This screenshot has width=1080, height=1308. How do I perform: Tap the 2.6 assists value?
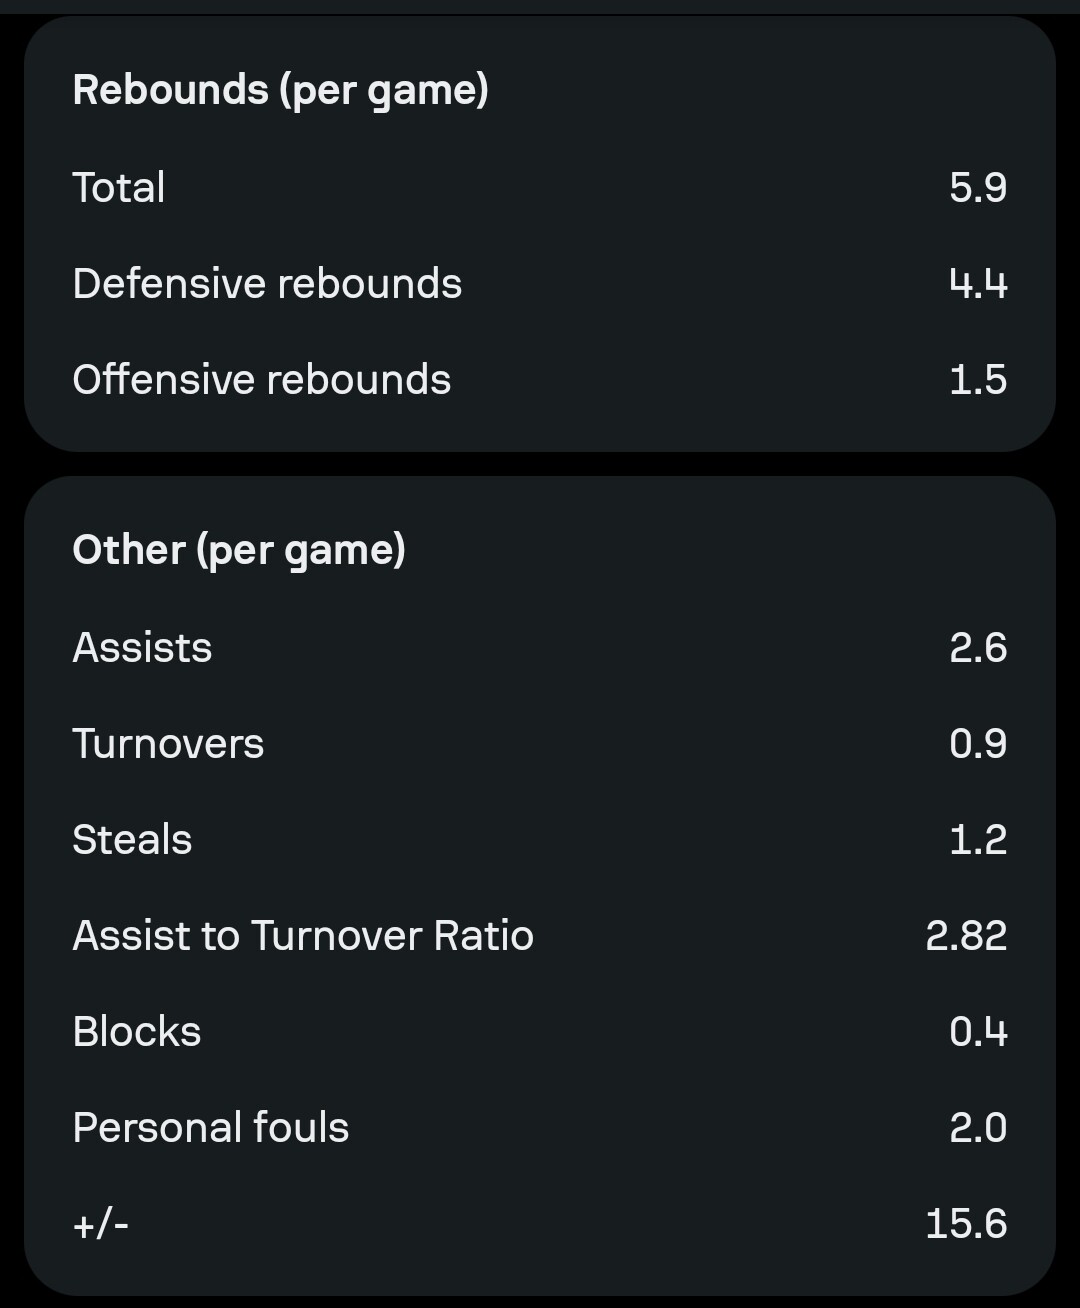[x=977, y=647]
